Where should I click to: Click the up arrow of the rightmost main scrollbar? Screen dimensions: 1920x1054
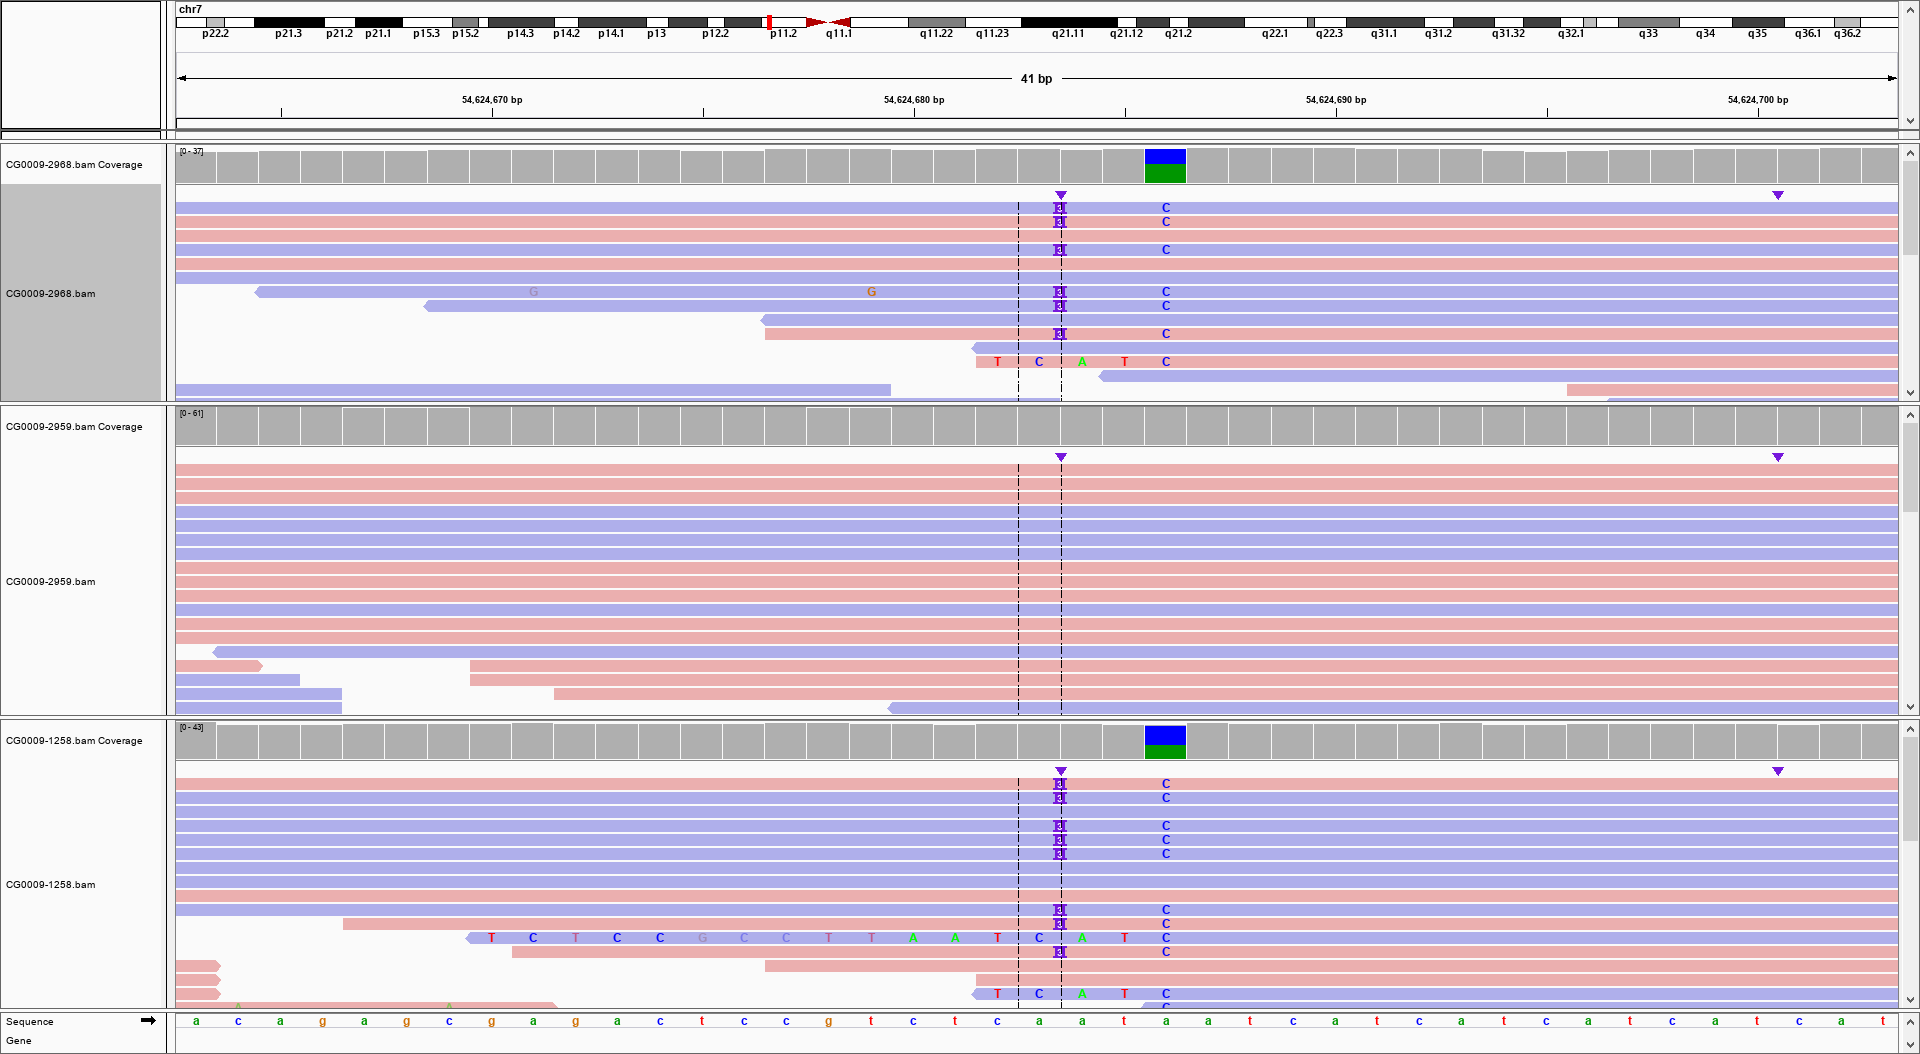click(1909, 9)
